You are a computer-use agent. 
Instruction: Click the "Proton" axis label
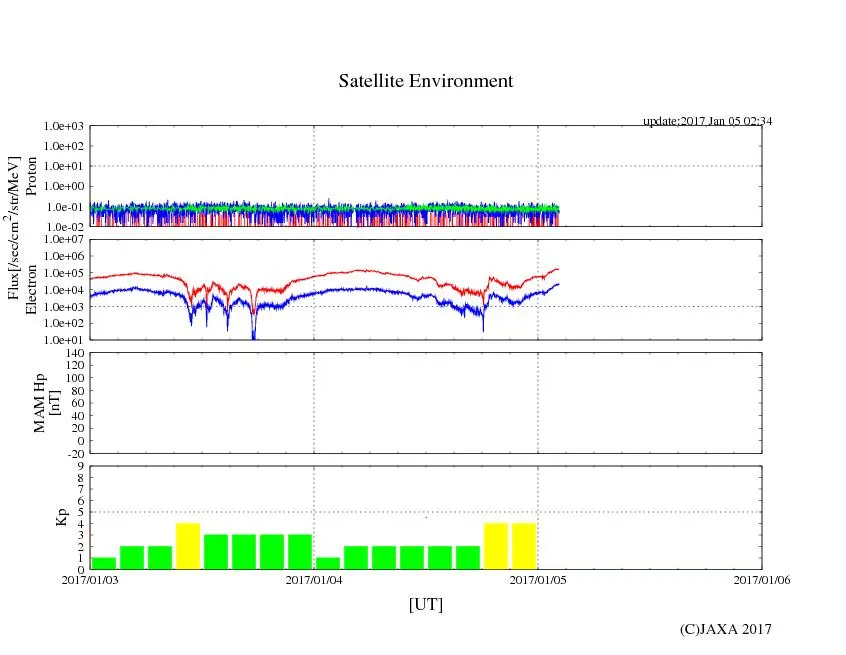point(31,176)
